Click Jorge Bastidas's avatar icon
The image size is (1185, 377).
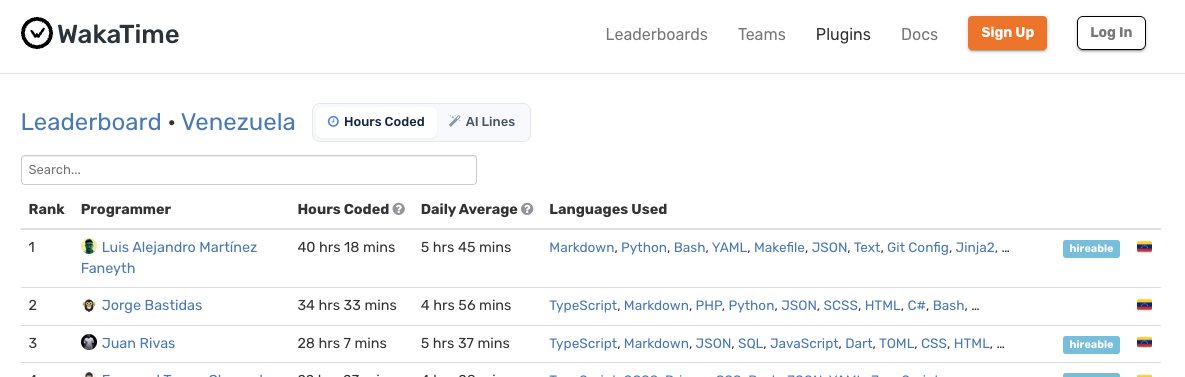(x=88, y=305)
